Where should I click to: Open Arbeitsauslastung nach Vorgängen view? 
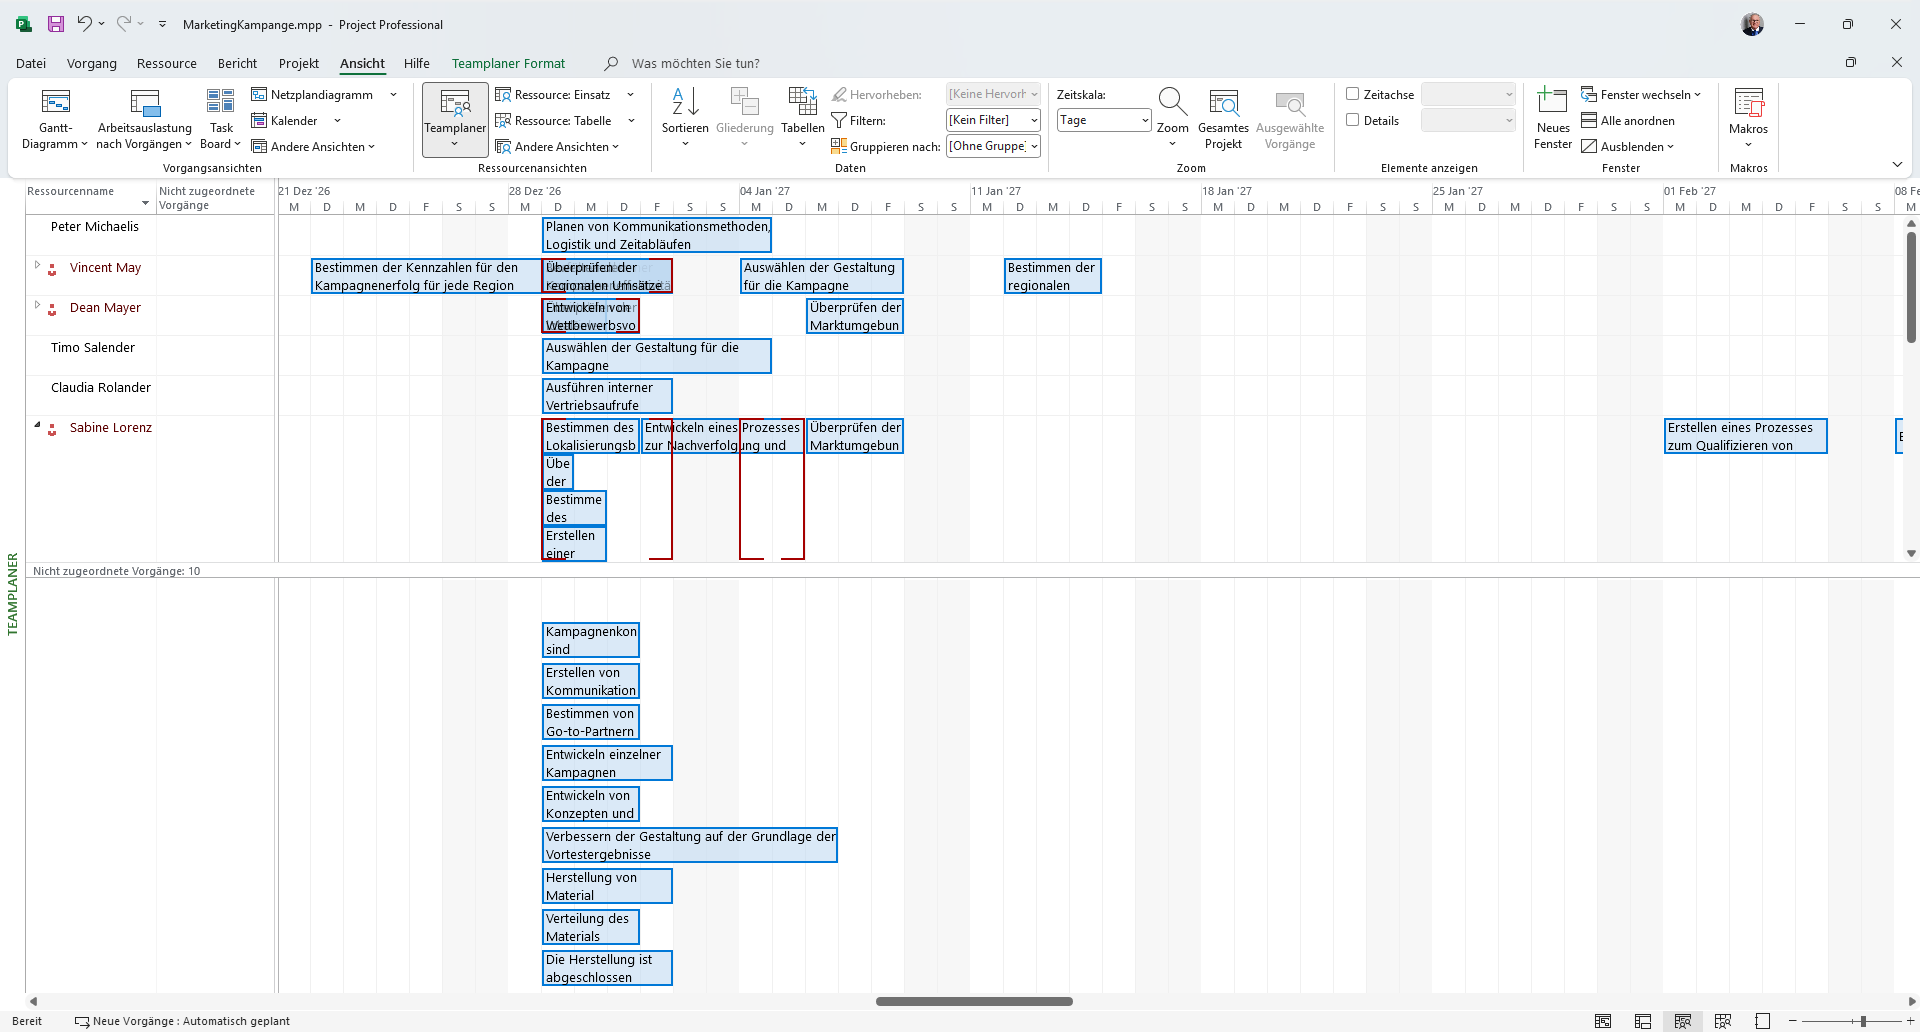tap(145, 120)
